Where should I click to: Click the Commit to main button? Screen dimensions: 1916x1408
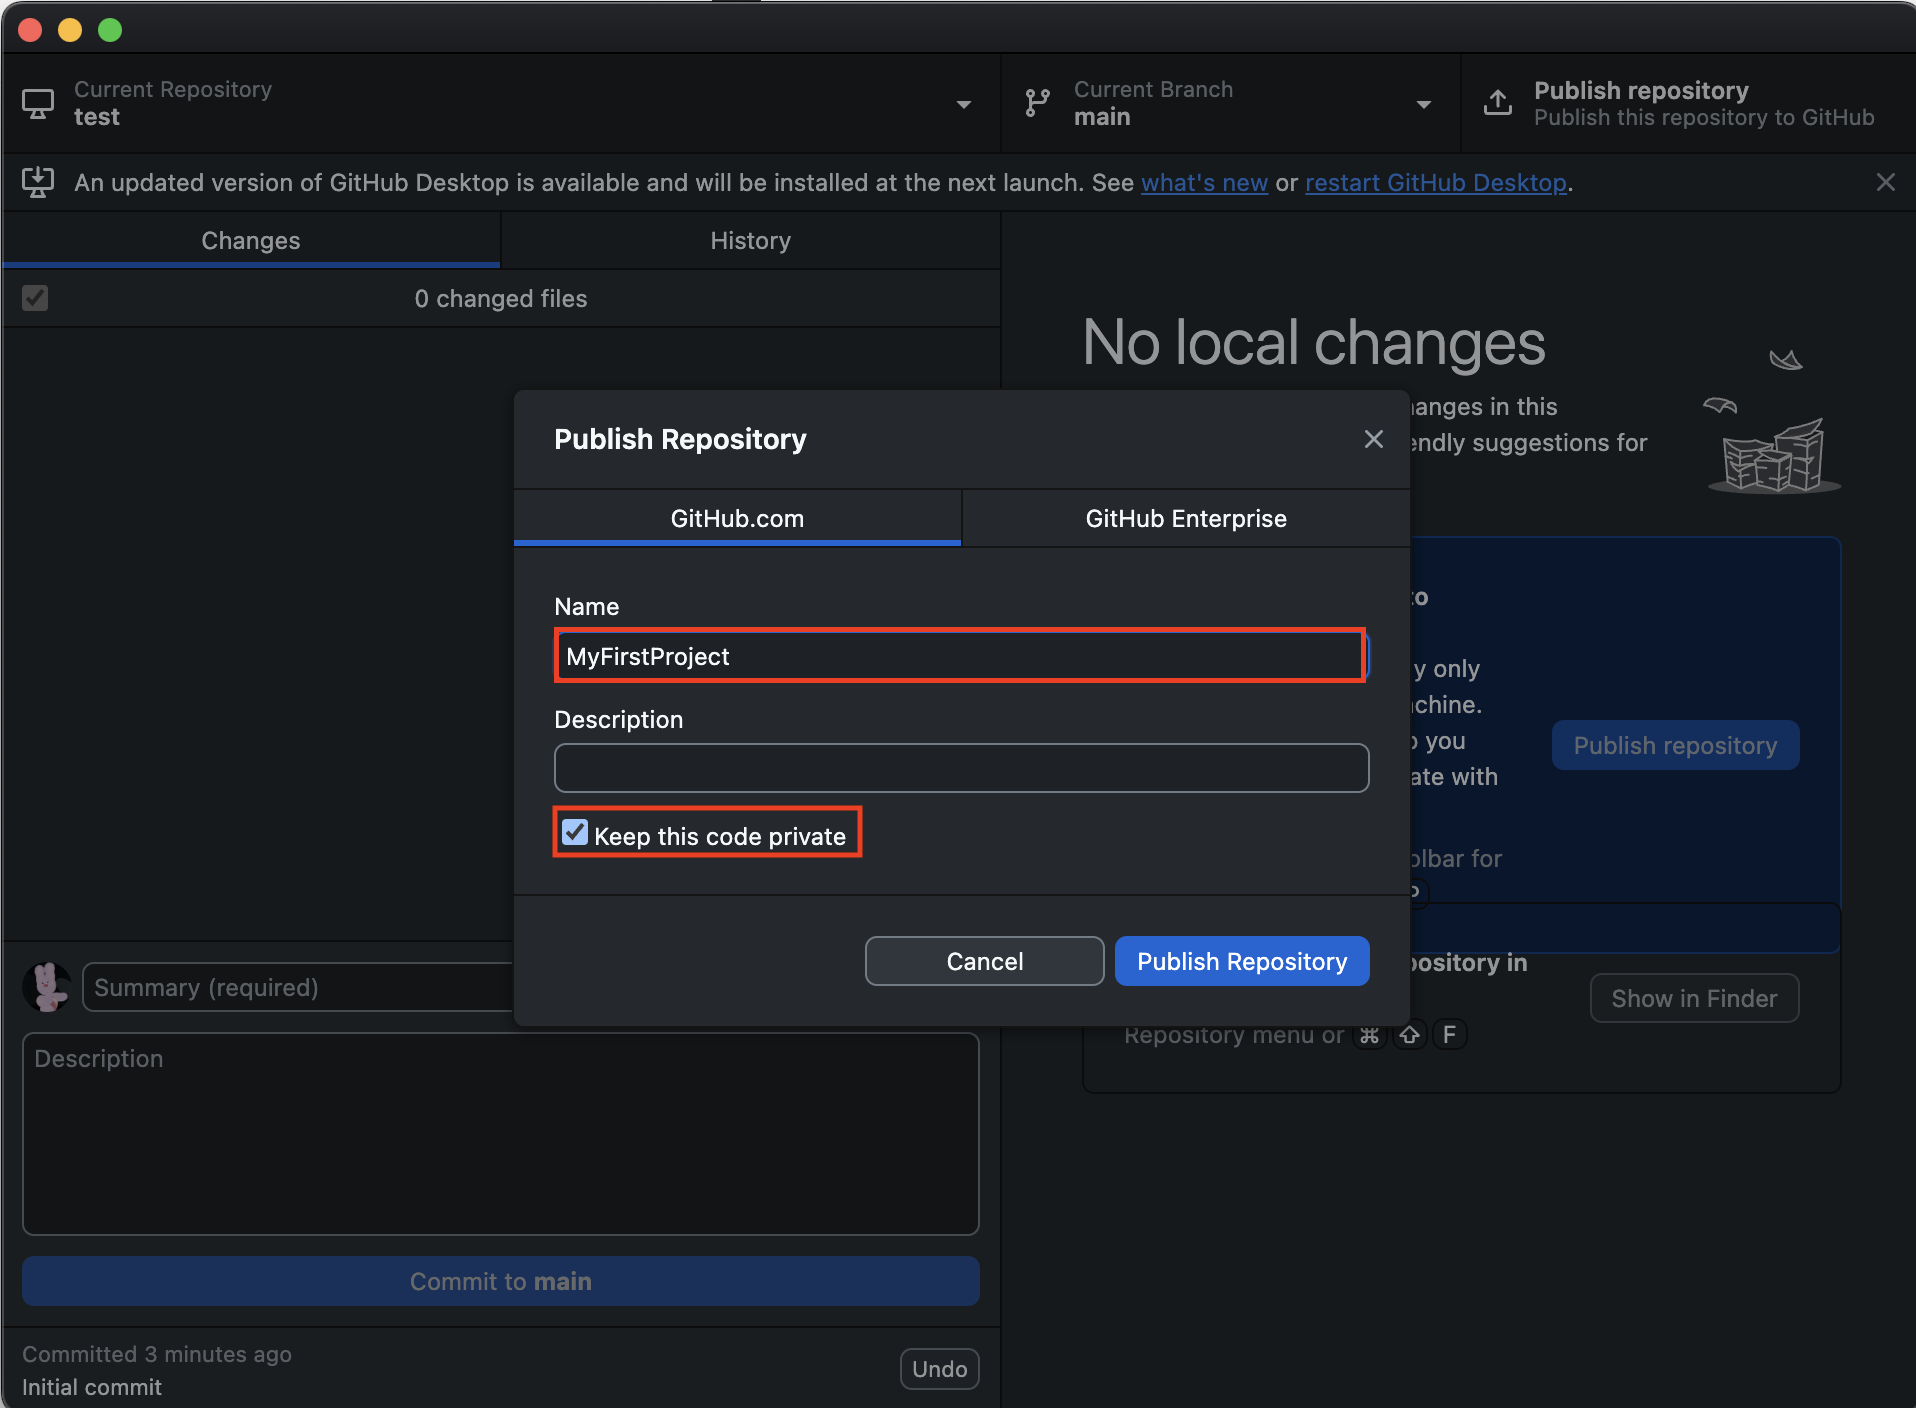[x=501, y=1281]
